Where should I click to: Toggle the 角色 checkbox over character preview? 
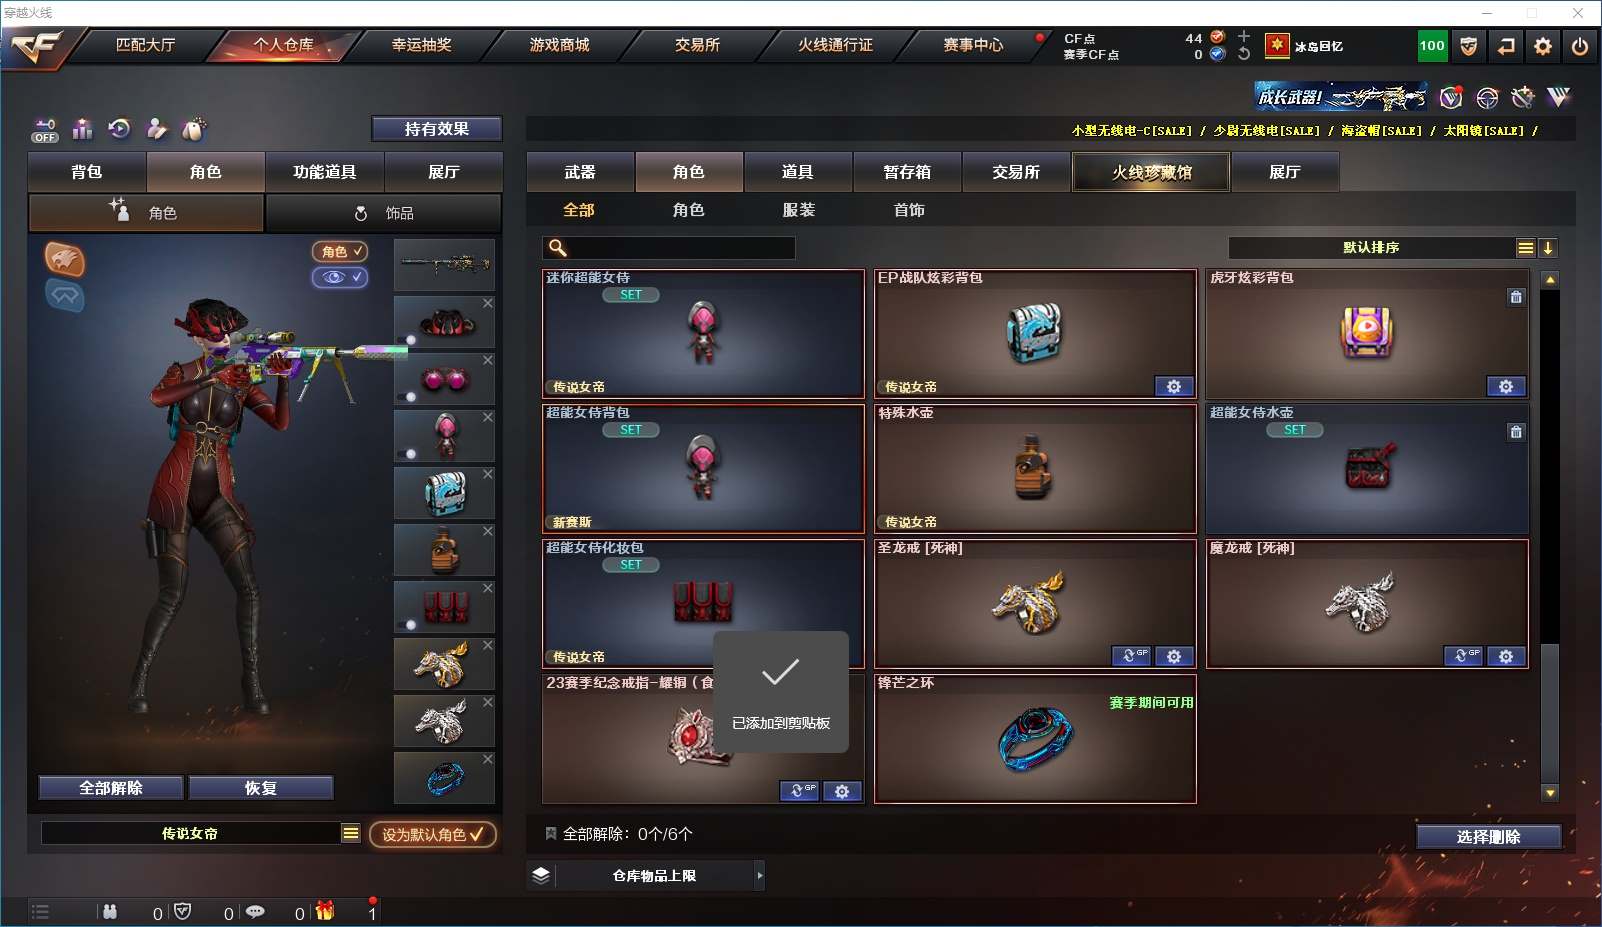click(340, 252)
